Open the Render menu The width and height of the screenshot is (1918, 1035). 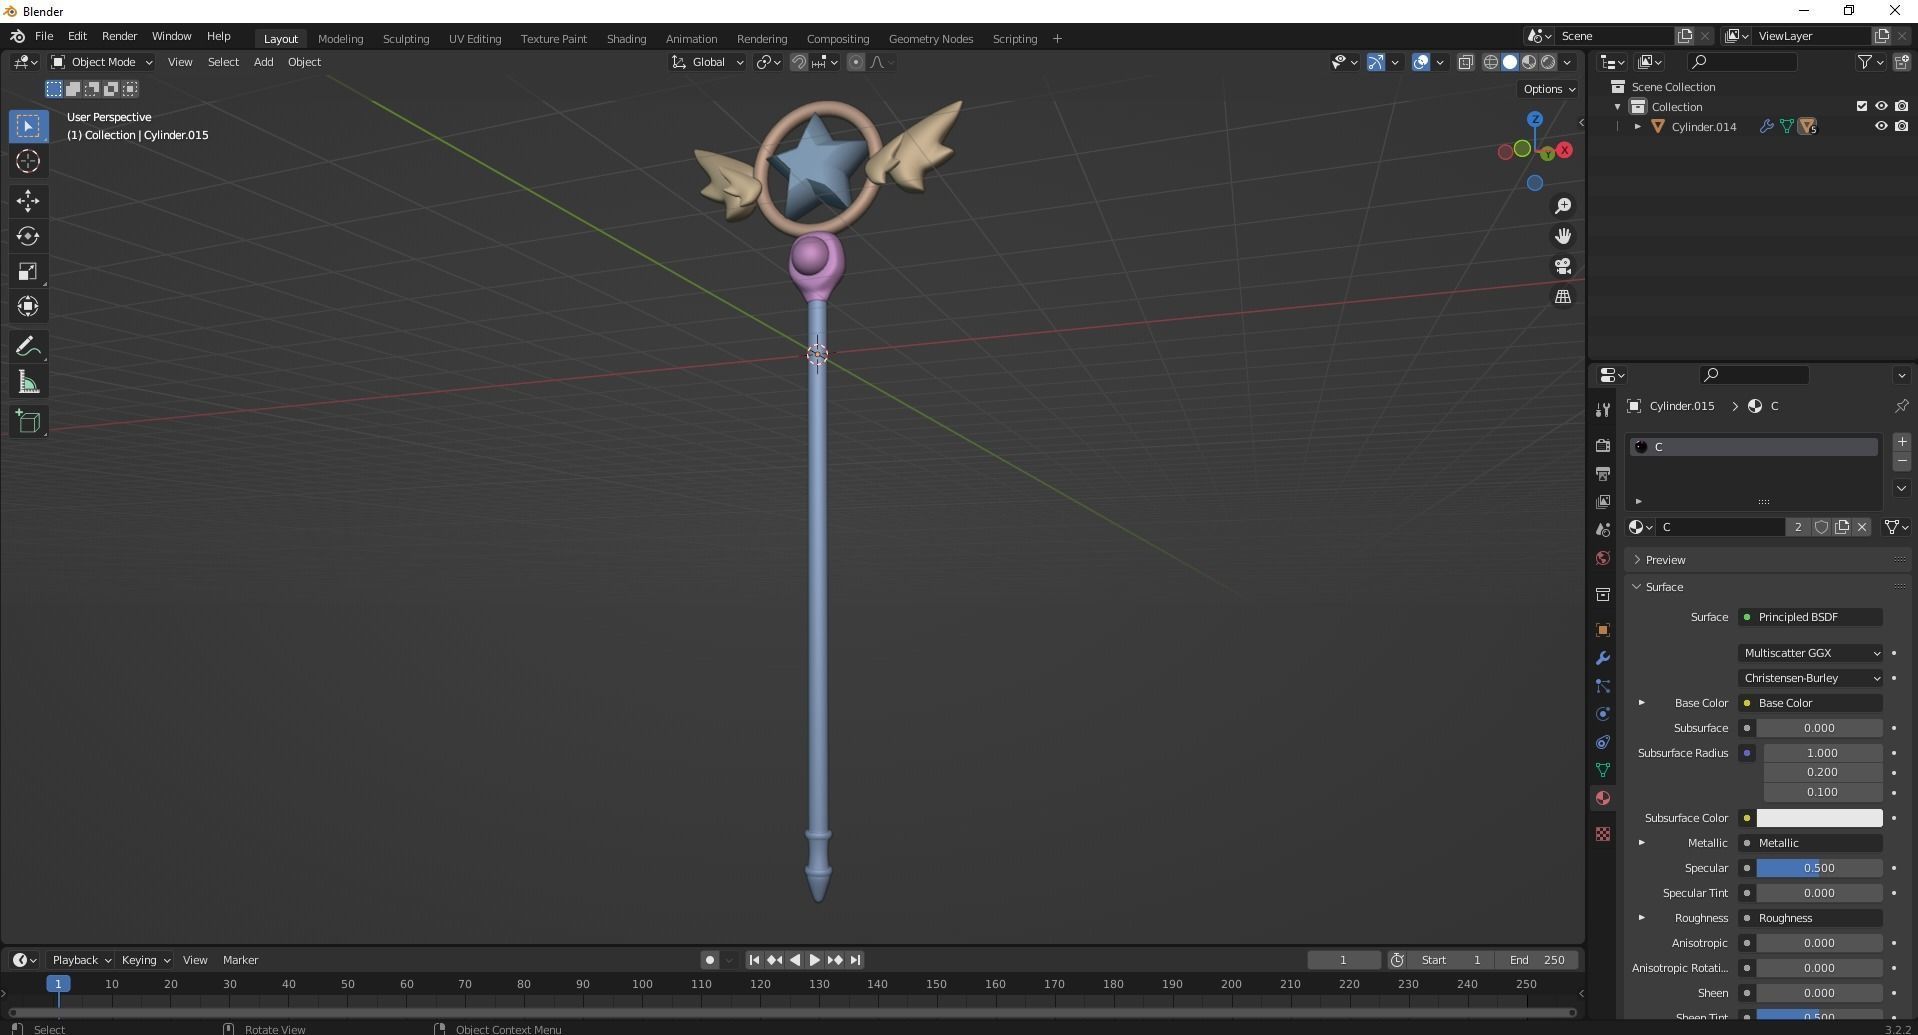click(119, 36)
